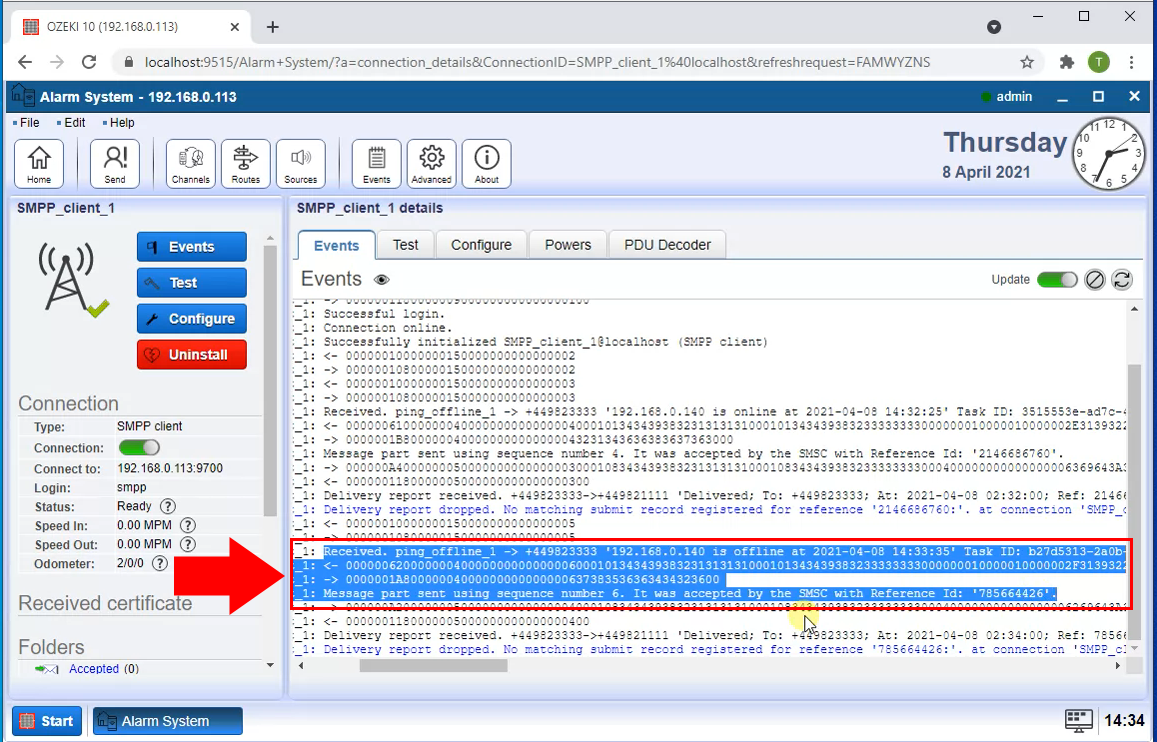Viewport: 1157px width, 742px height.
Task: Click the refresh events icon
Action: pyautogui.click(x=1122, y=280)
